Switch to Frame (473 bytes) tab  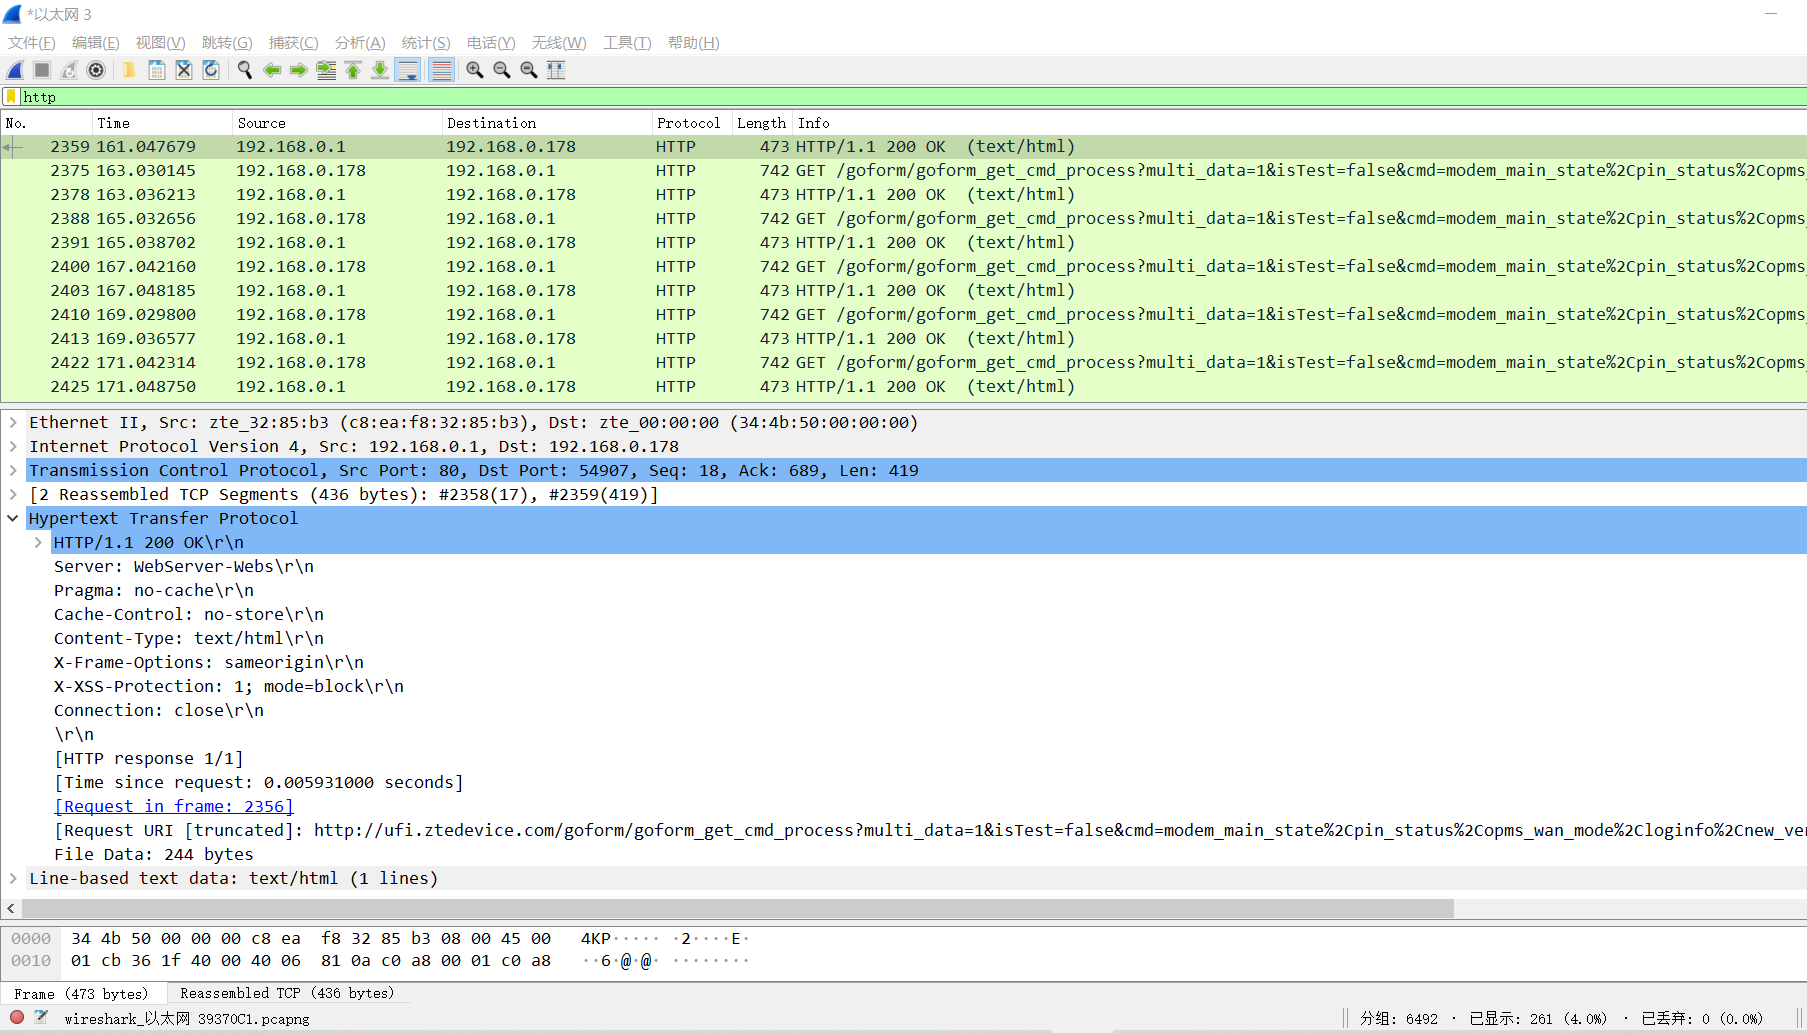[81, 994]
